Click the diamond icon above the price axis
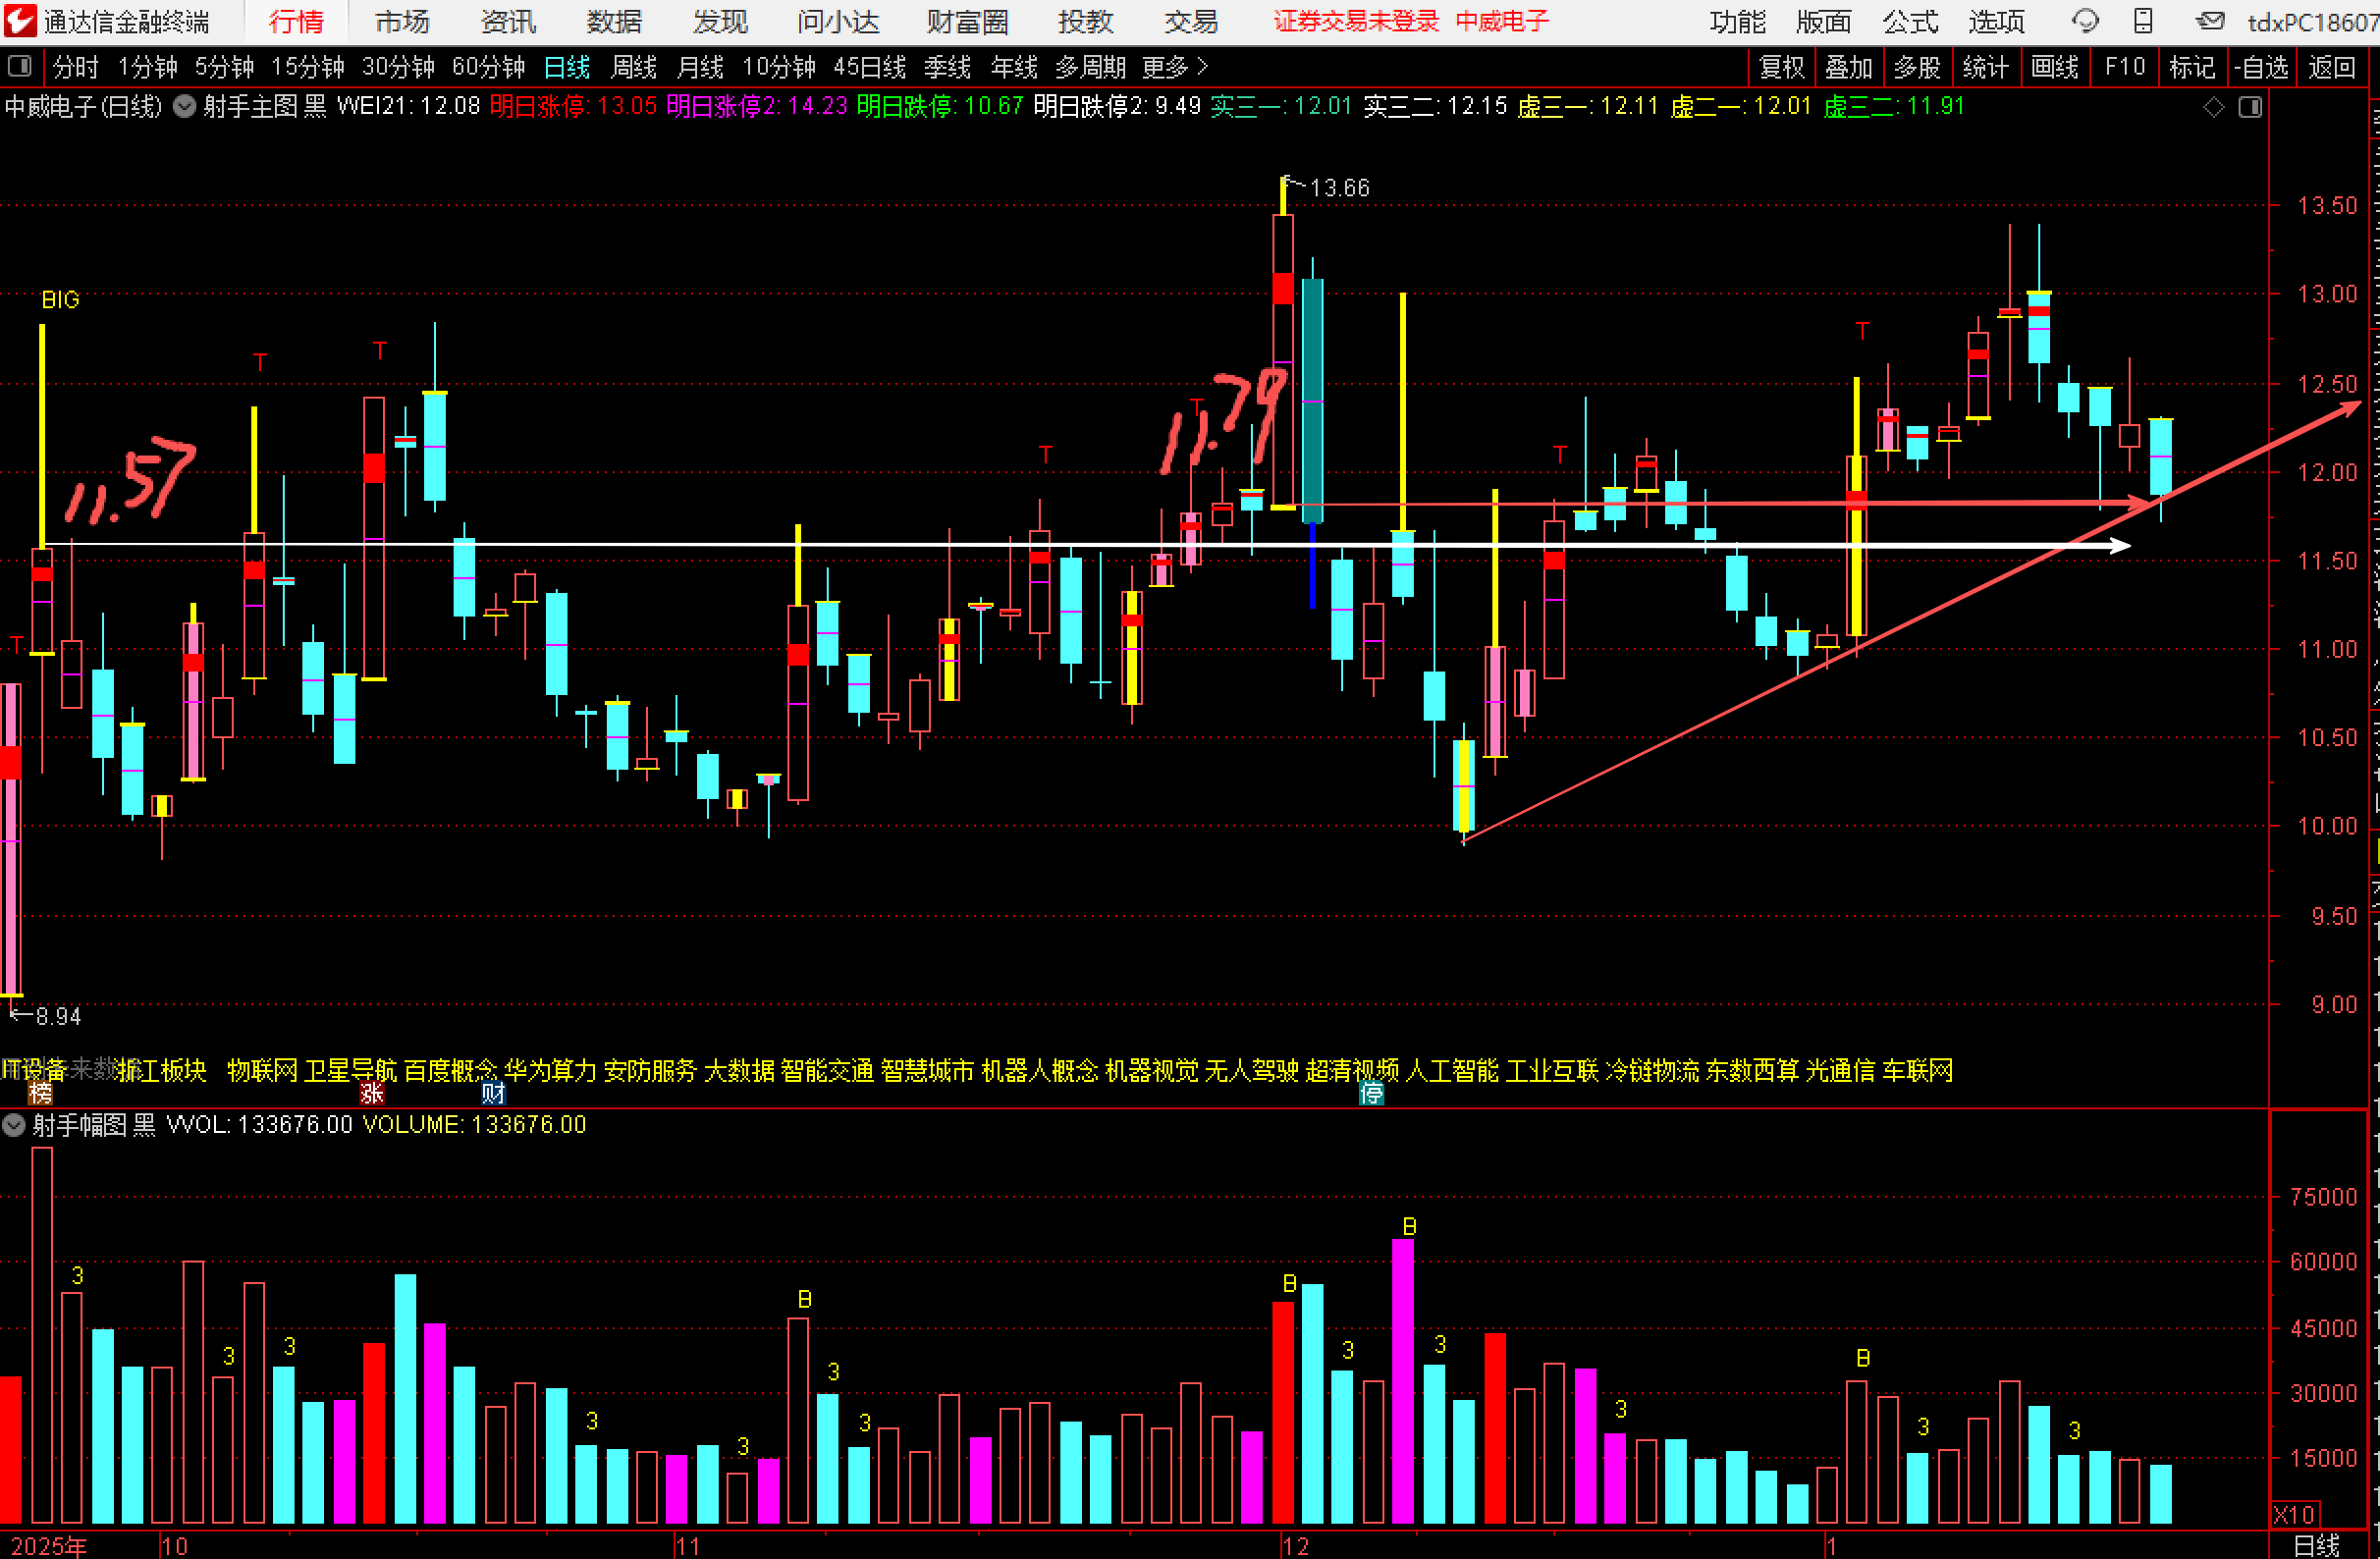 (x=2214, y=107)
